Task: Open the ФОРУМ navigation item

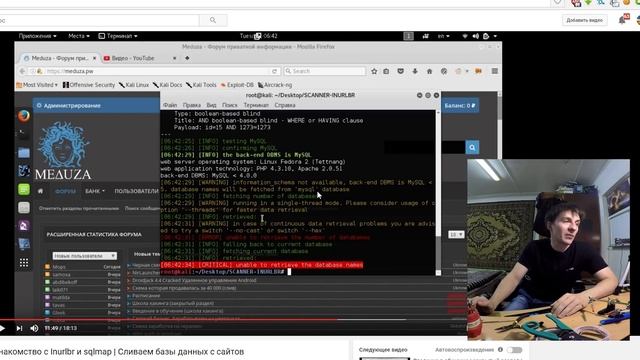Action: tap(65, 191)
